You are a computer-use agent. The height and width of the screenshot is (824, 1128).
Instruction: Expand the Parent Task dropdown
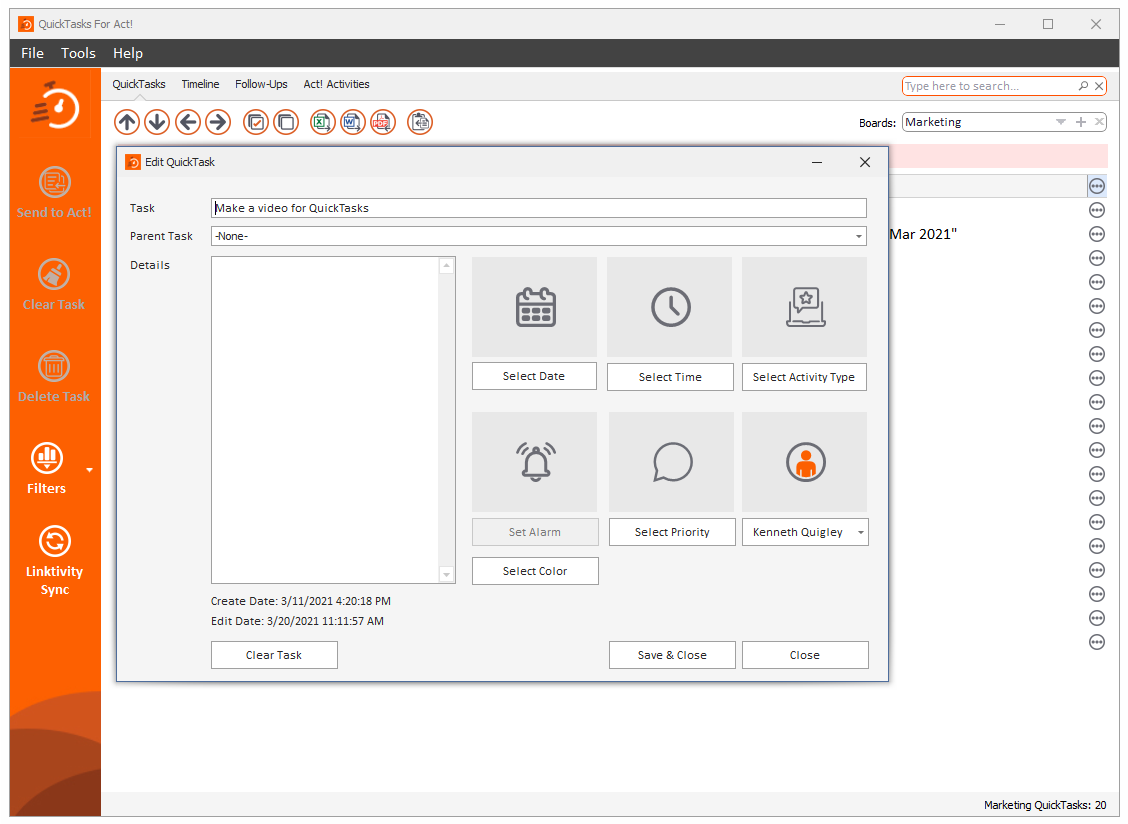[858, 236]
